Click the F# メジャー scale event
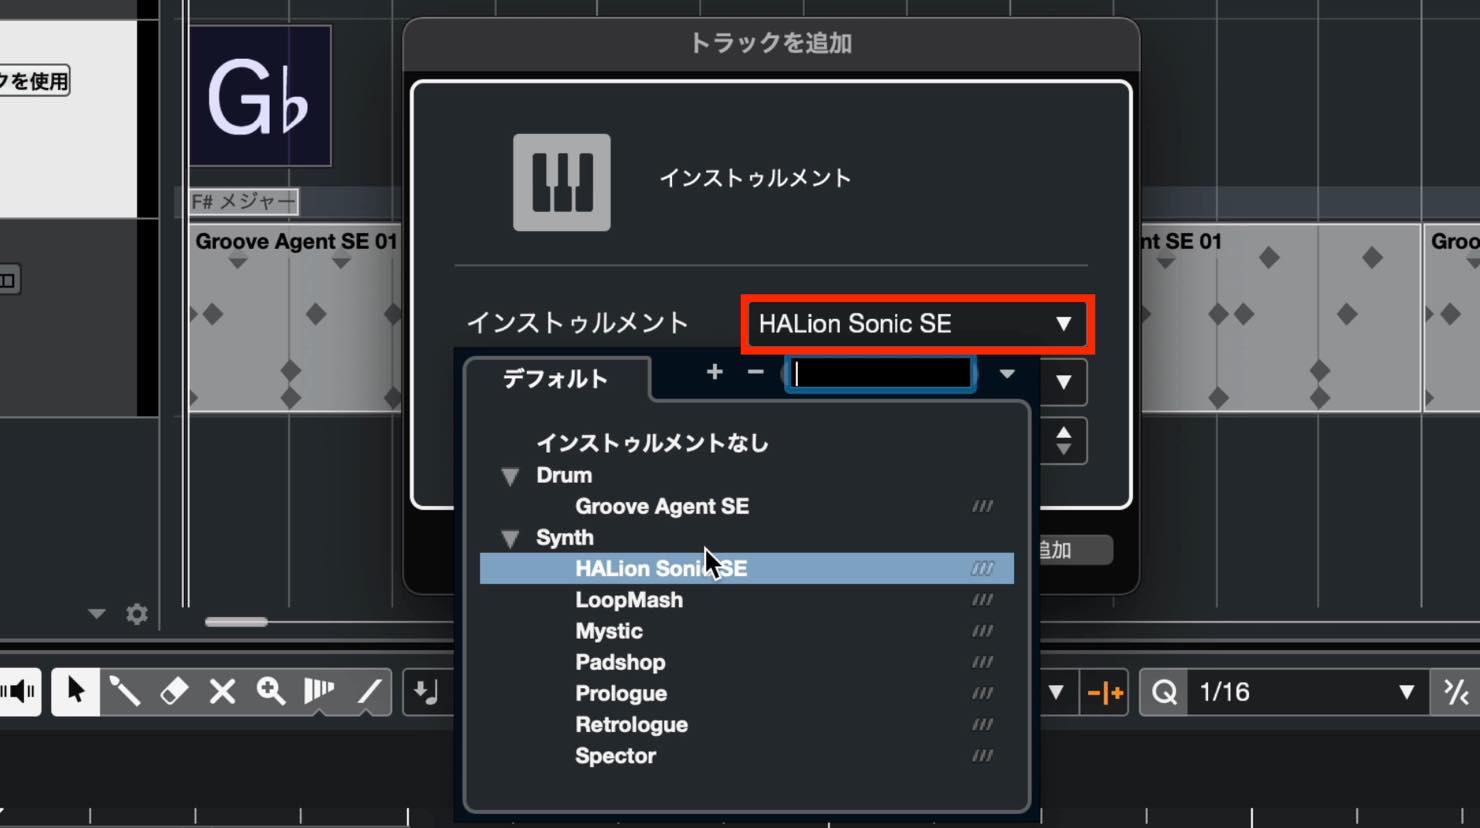Image resolution: width=1480 pixels, height=828 pixels. (244, 202)
